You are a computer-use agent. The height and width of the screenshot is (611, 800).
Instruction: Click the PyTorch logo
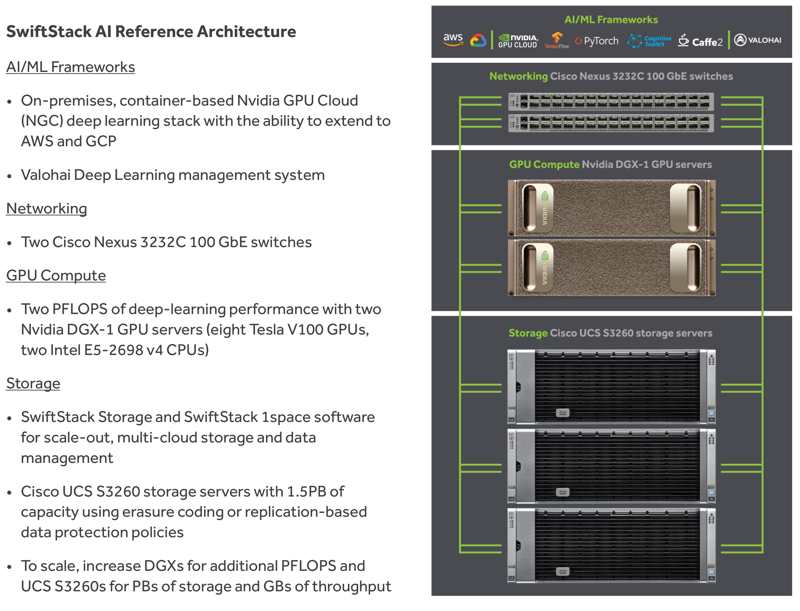click(596, 41)
